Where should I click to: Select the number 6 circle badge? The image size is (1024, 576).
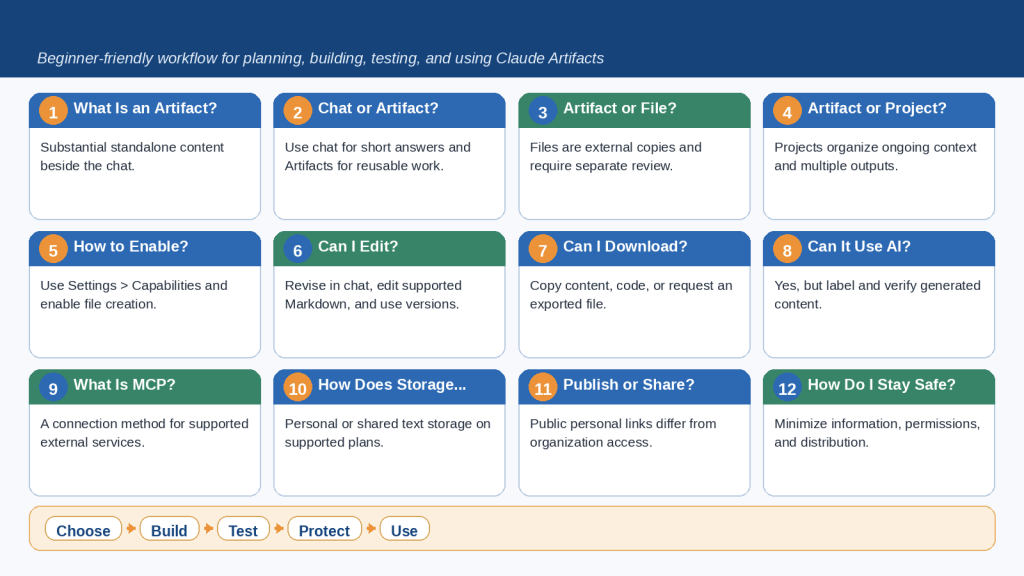point(298,250)
